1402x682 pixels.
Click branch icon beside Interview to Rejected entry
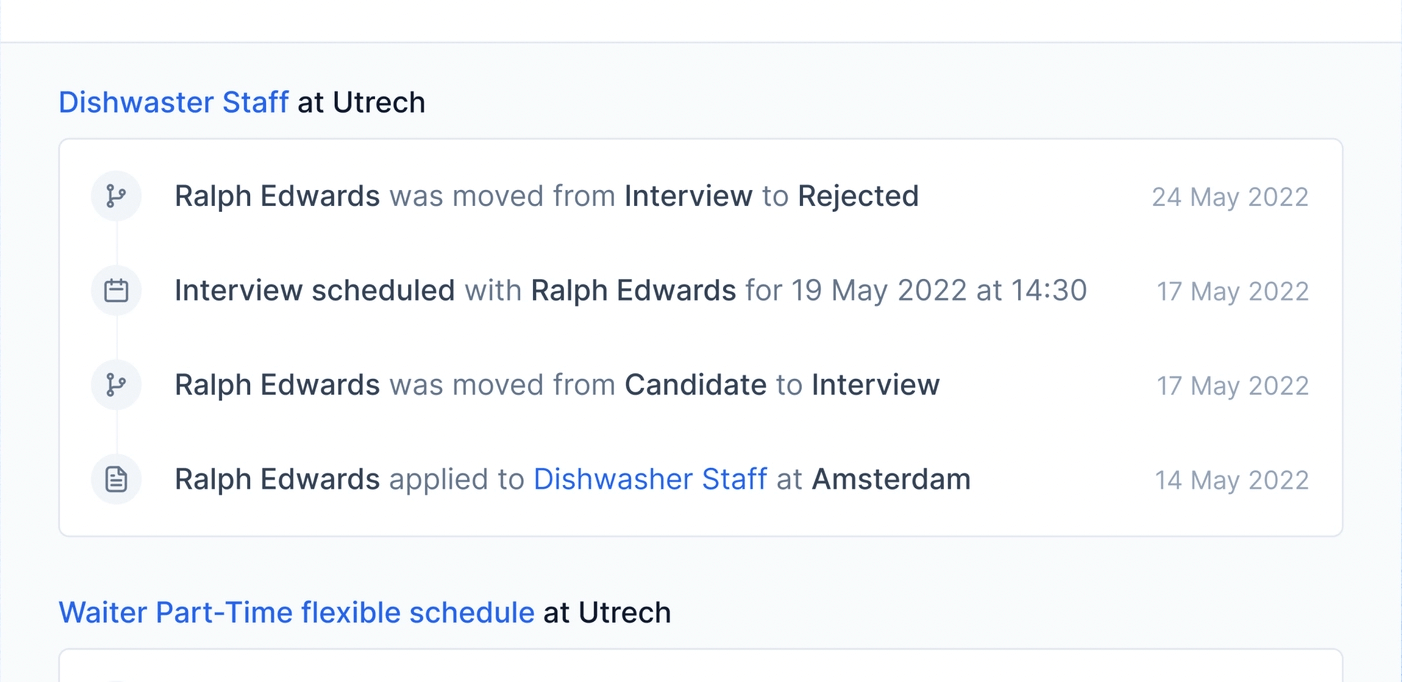pos(116,196)
